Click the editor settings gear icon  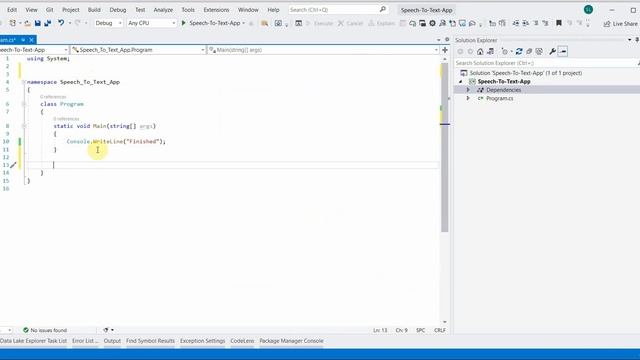click(447, 40)
